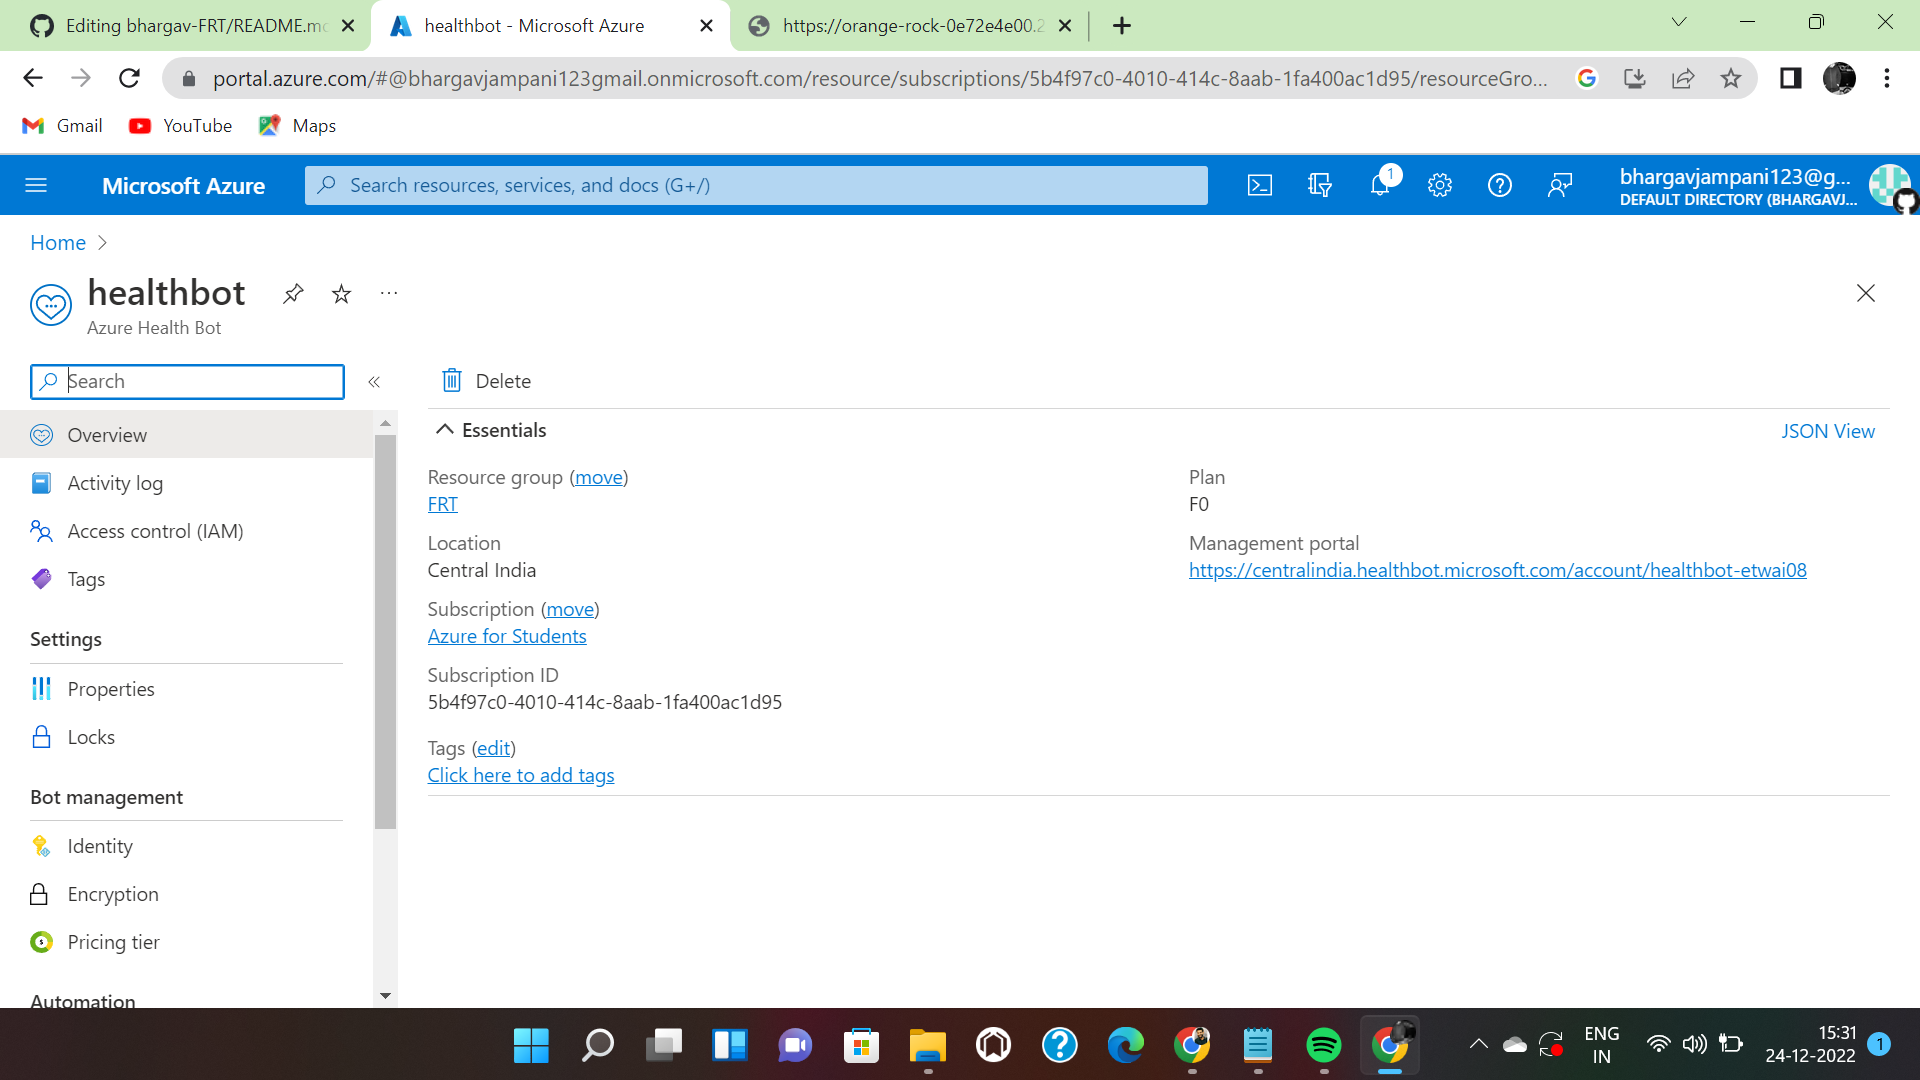Open Azure help question mark icon
This screenshot has height=1080, width=1920.
(x=1499, y=185)
